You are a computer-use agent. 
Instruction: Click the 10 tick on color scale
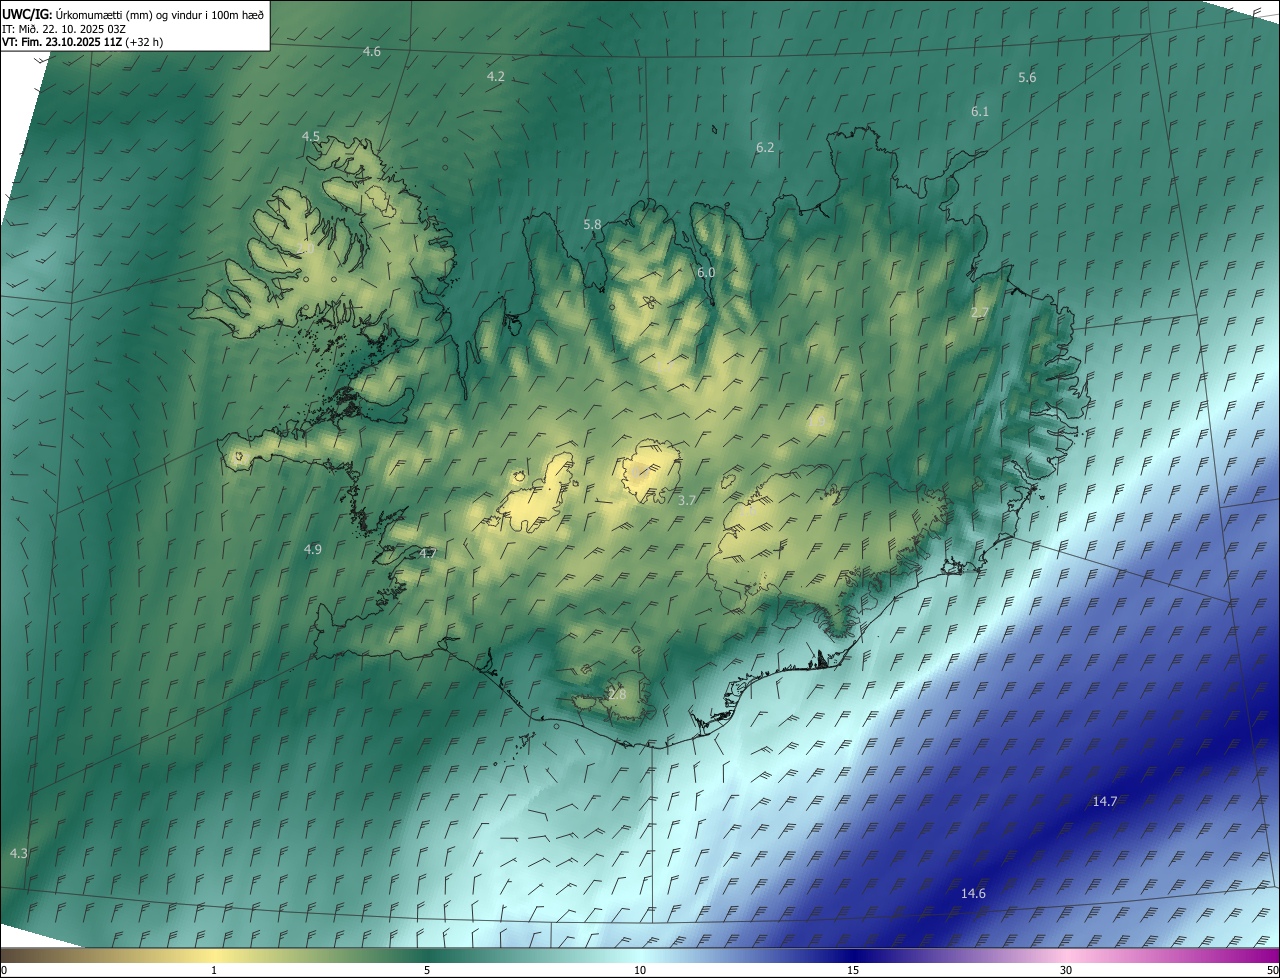click(640, 971)
